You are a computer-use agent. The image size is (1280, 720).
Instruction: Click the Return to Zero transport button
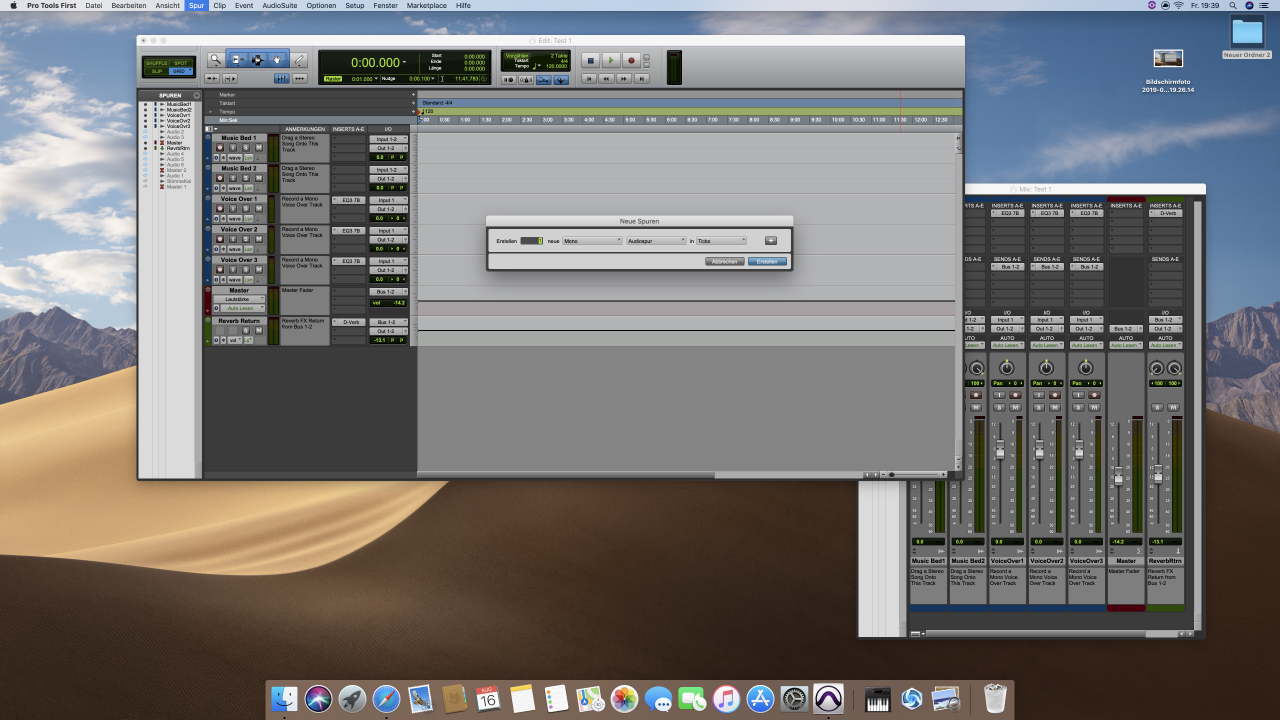tap(590, 78)
